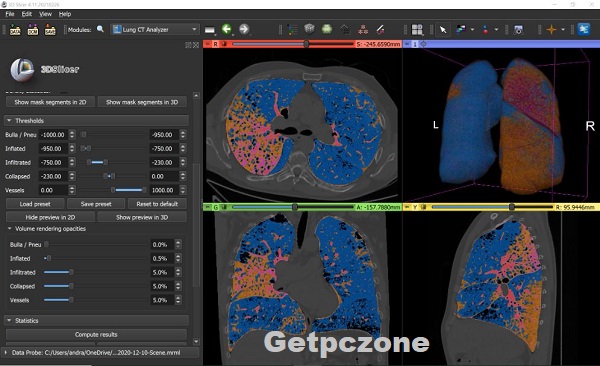Click the Compute results button

(x=96, y=335)
